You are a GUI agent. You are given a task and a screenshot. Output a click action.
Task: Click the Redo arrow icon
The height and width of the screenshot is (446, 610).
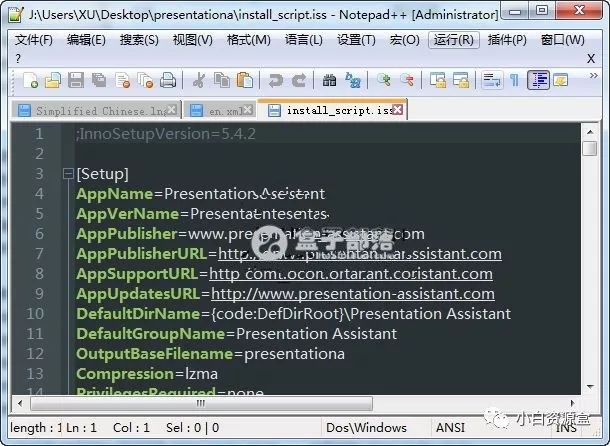(298, 80)
